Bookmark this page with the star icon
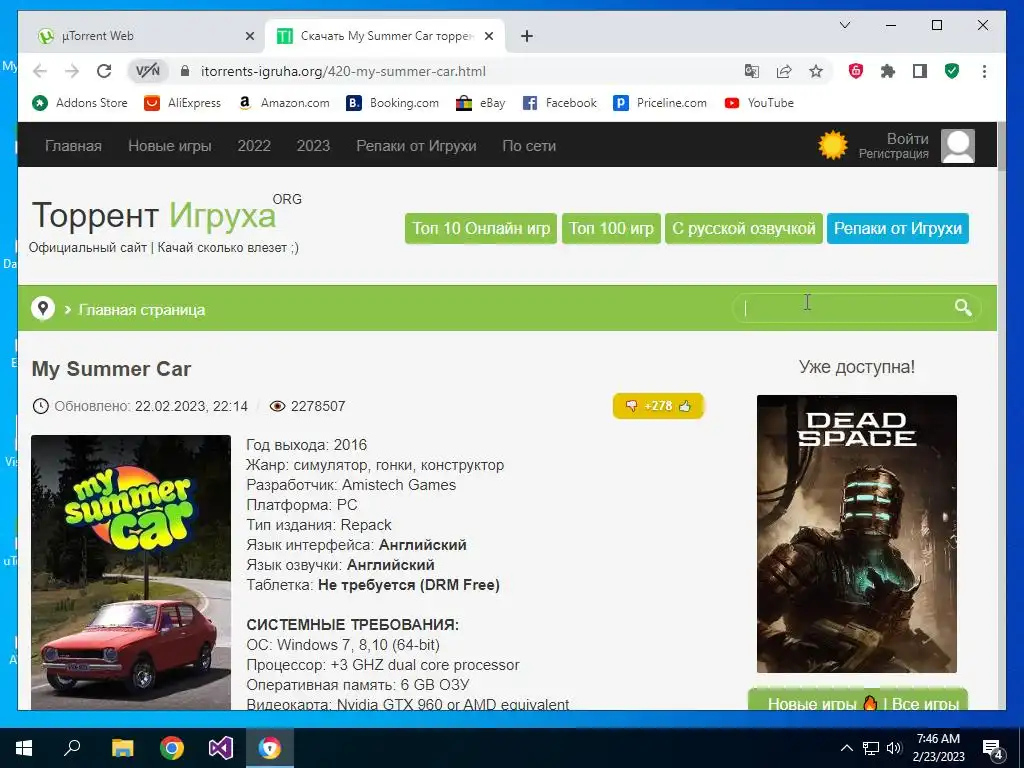This screenshot has height=768, width=1024. tap(816, 71)
